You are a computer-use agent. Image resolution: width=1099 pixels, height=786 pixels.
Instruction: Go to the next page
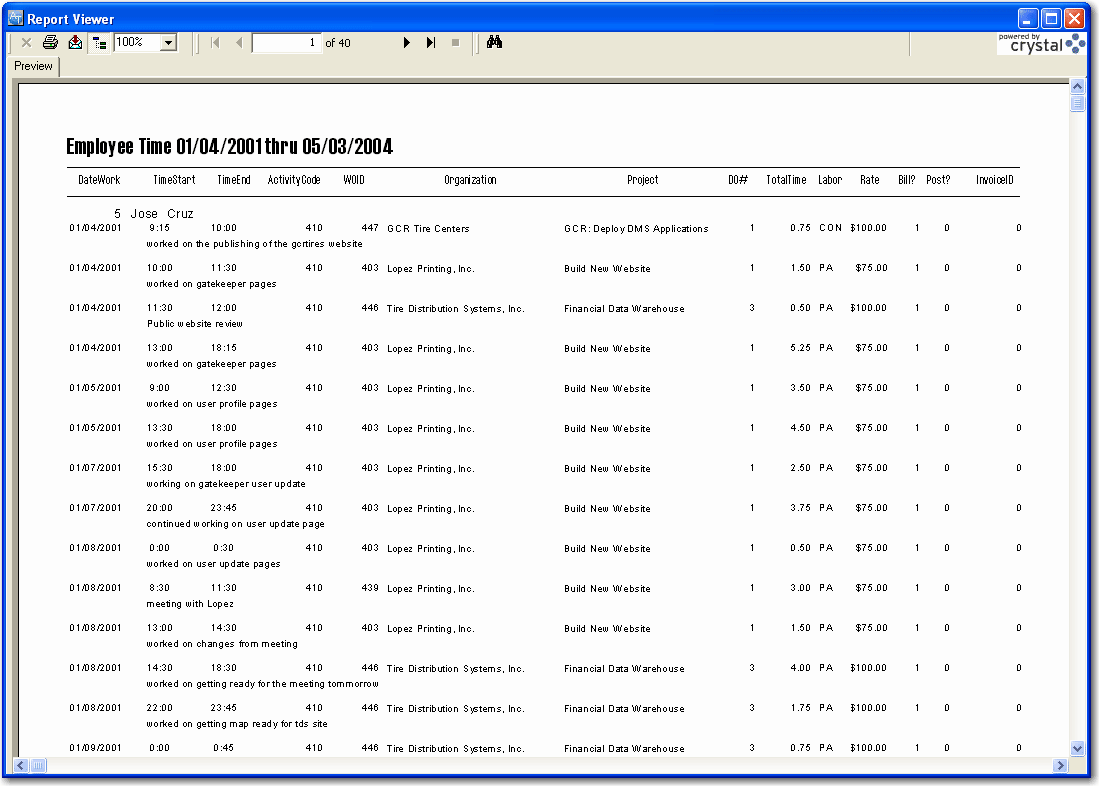pyautogui.click(x=407, y=43)
